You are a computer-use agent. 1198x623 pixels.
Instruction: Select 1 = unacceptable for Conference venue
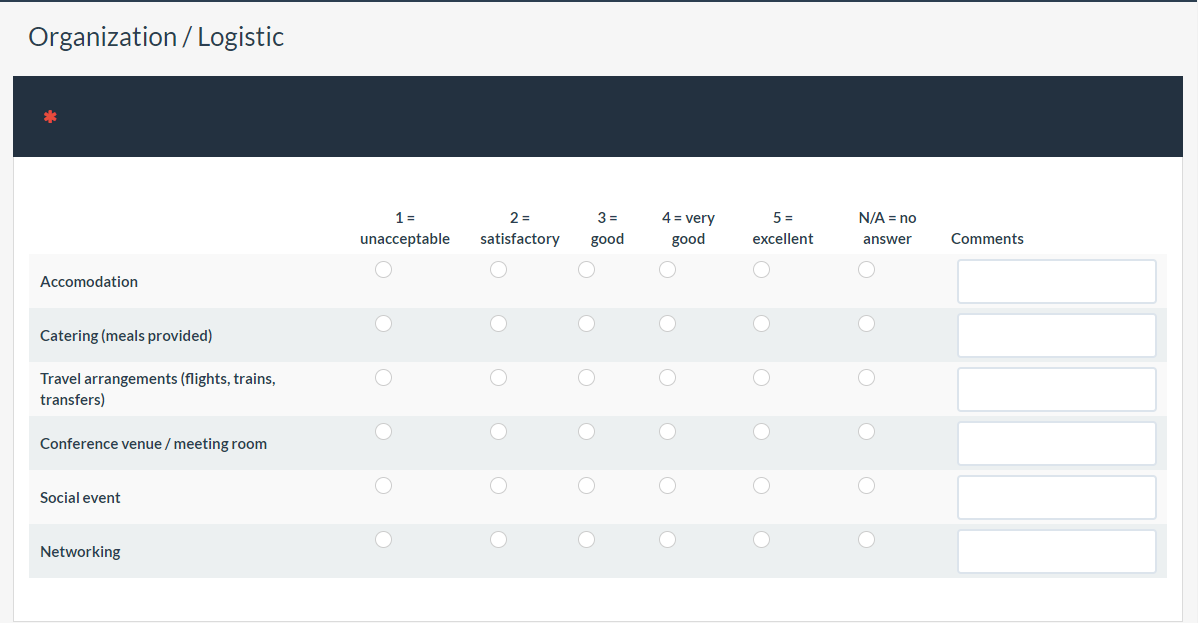383,432
